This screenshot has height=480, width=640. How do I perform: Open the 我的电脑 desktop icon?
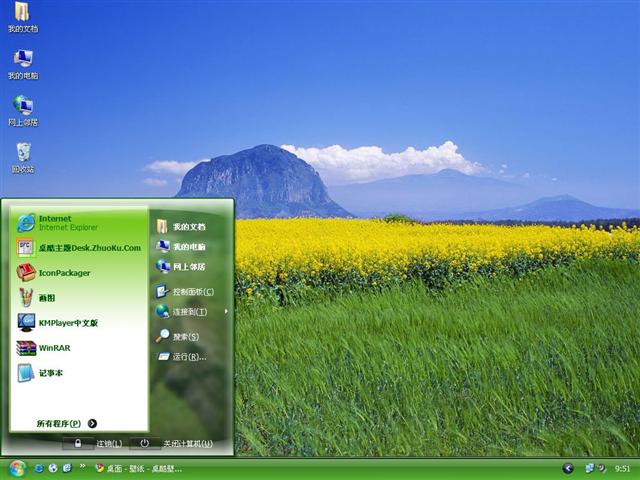click(x=23, y=64)
